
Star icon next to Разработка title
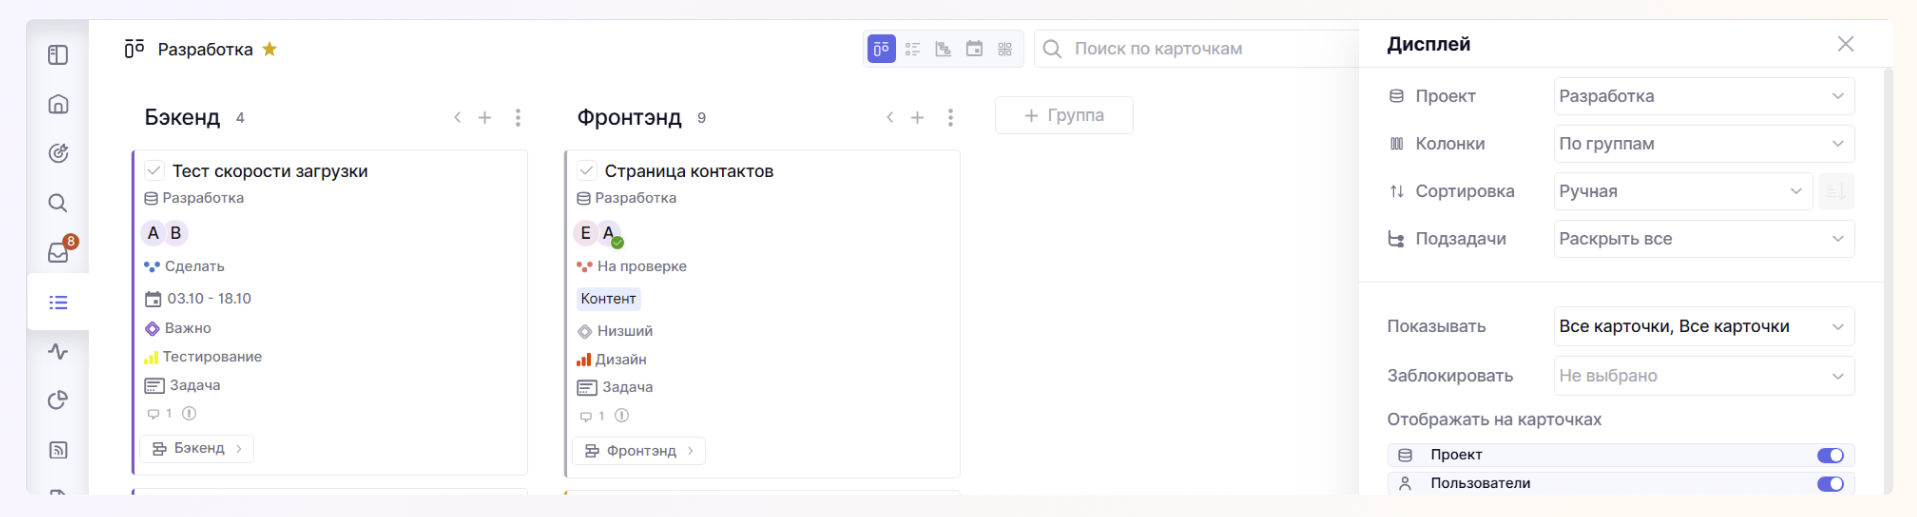270,49
